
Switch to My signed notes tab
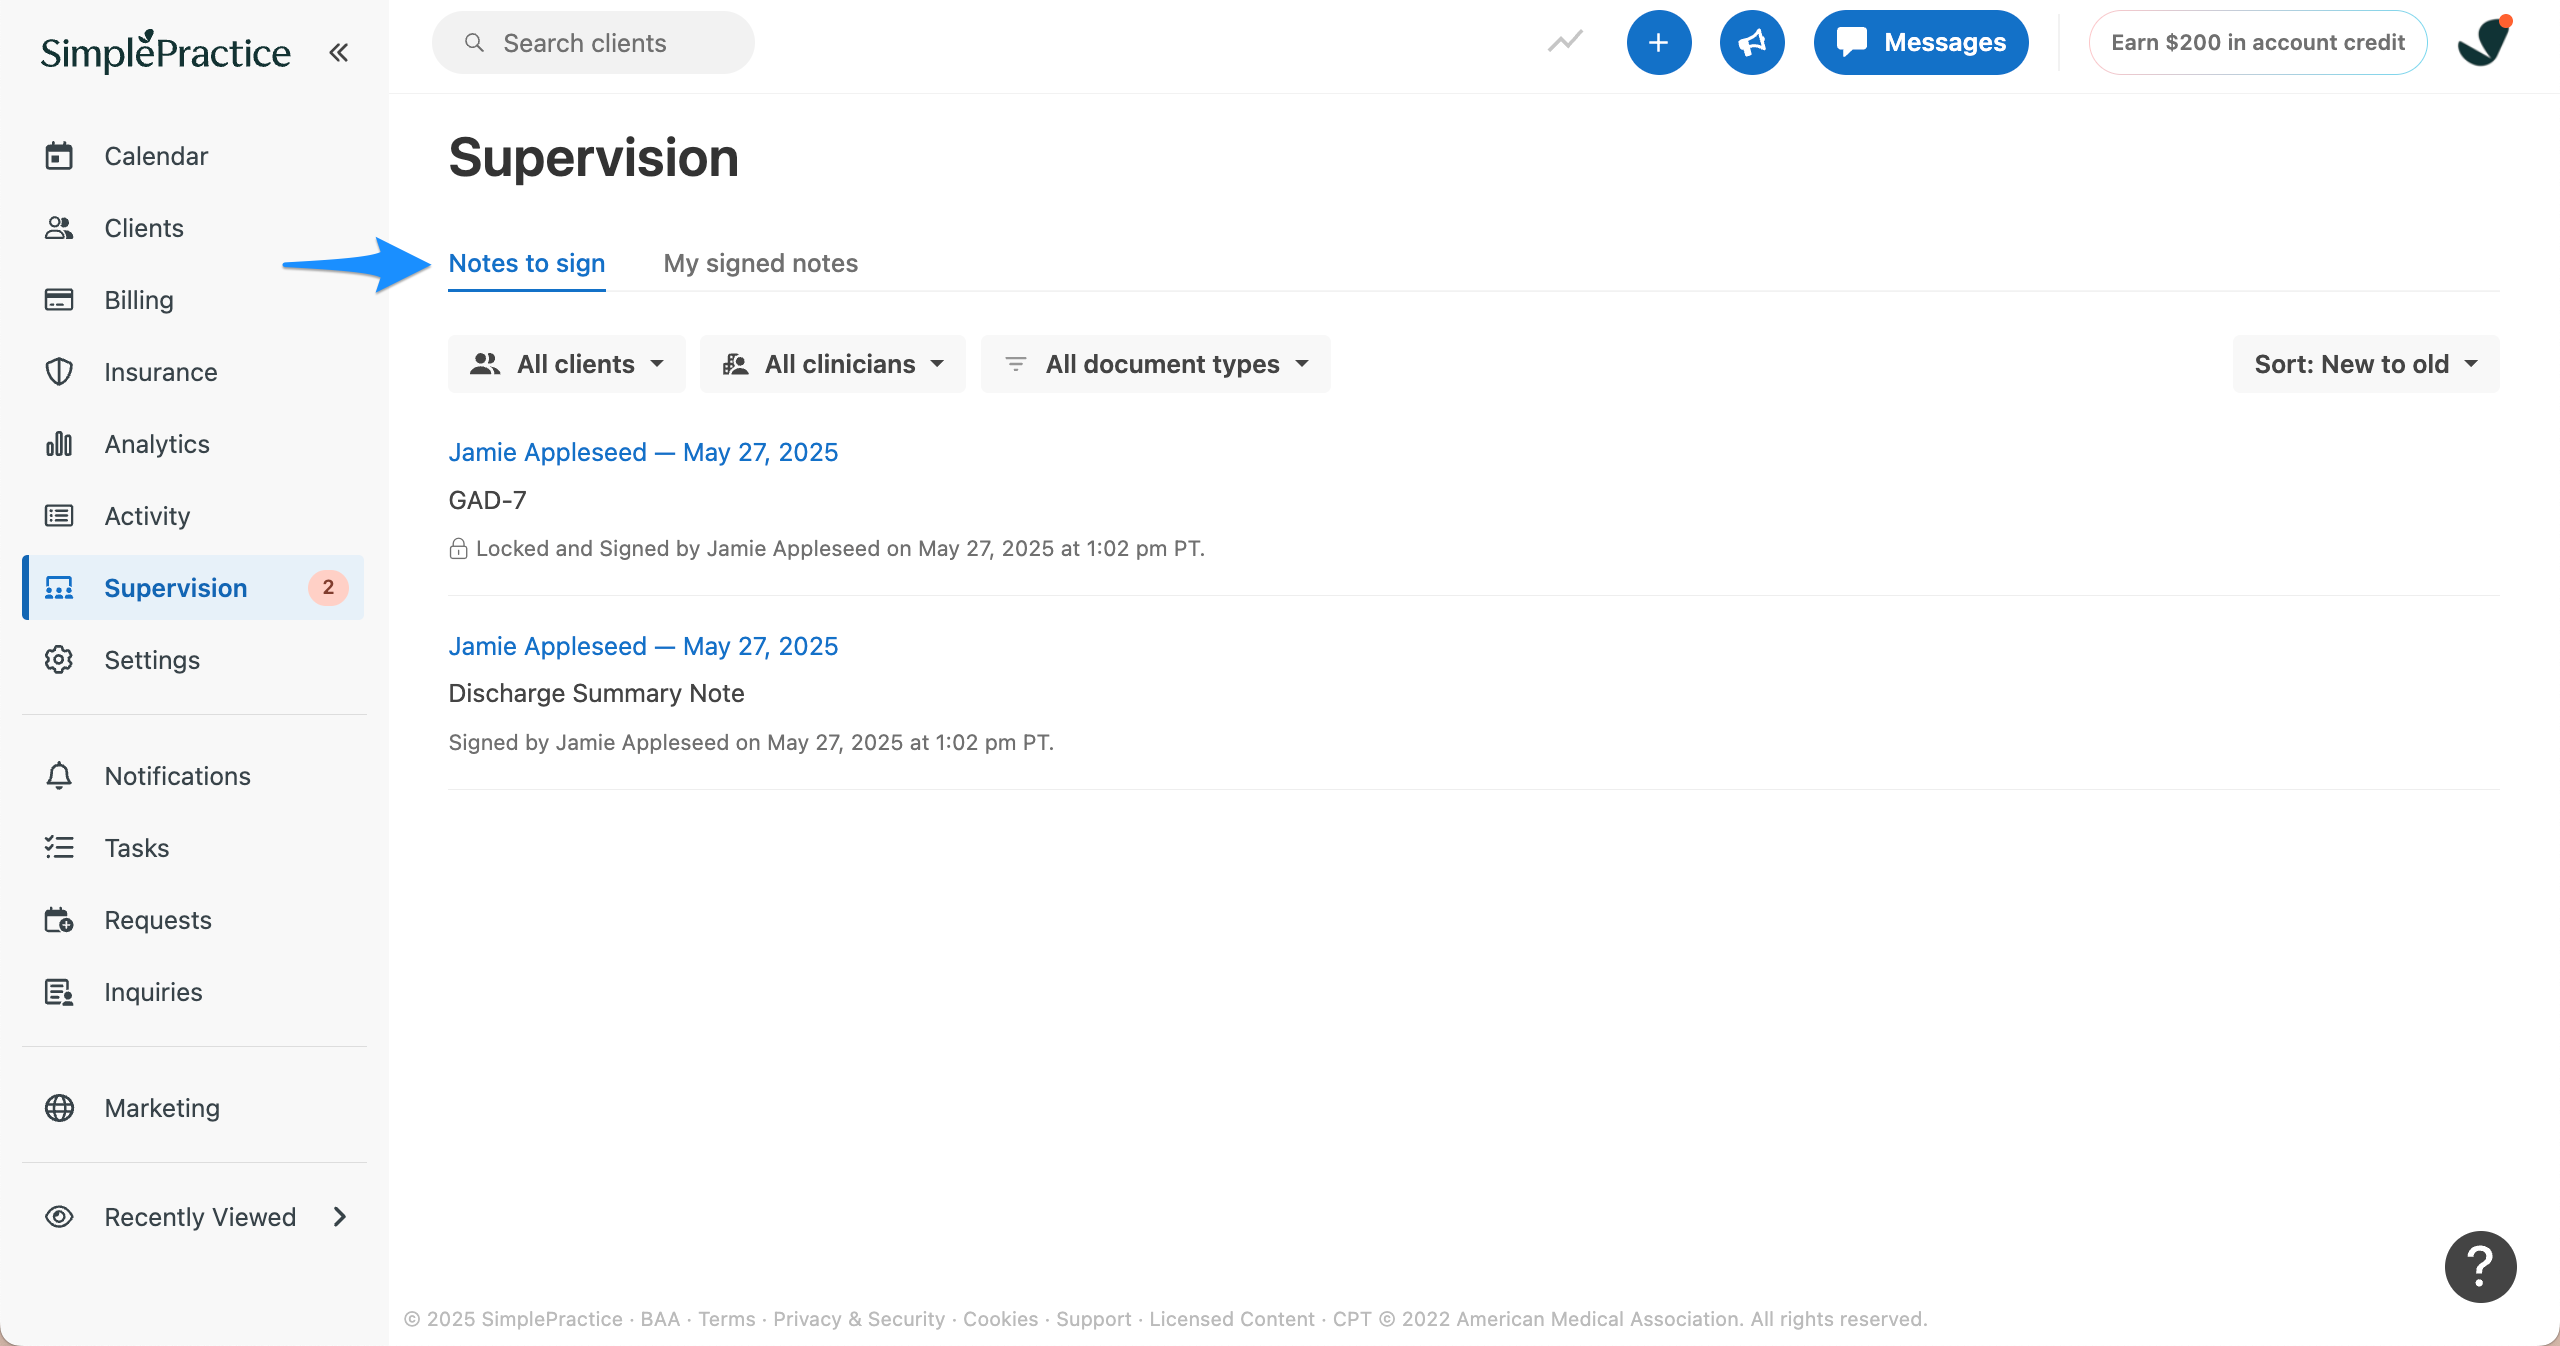click(x=760, y=263)
